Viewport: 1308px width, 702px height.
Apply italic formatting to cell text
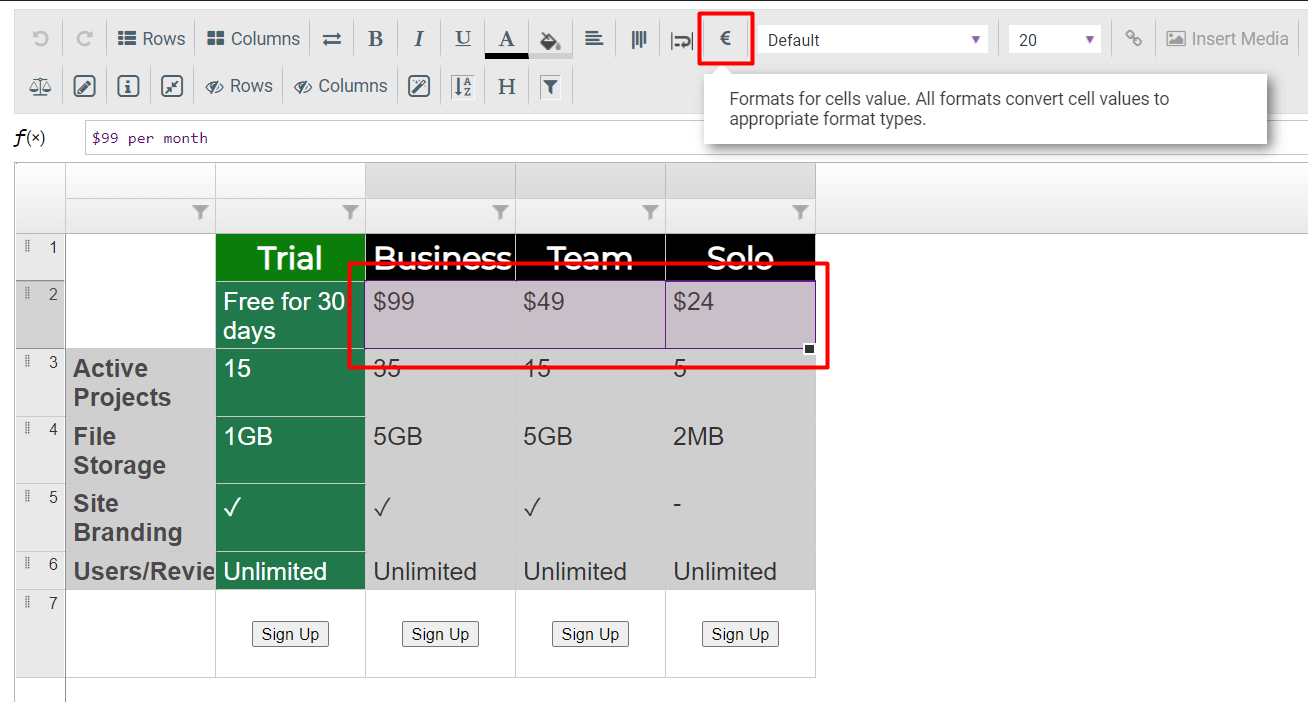419,38
